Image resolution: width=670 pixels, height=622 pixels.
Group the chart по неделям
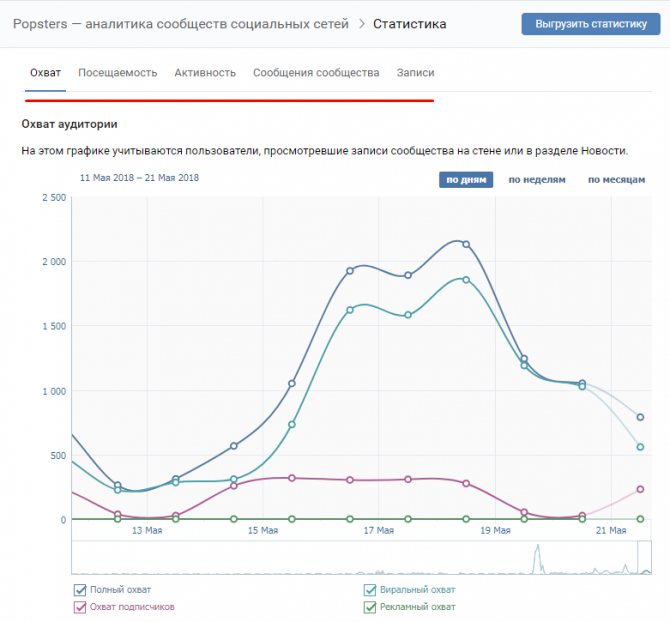536,180
